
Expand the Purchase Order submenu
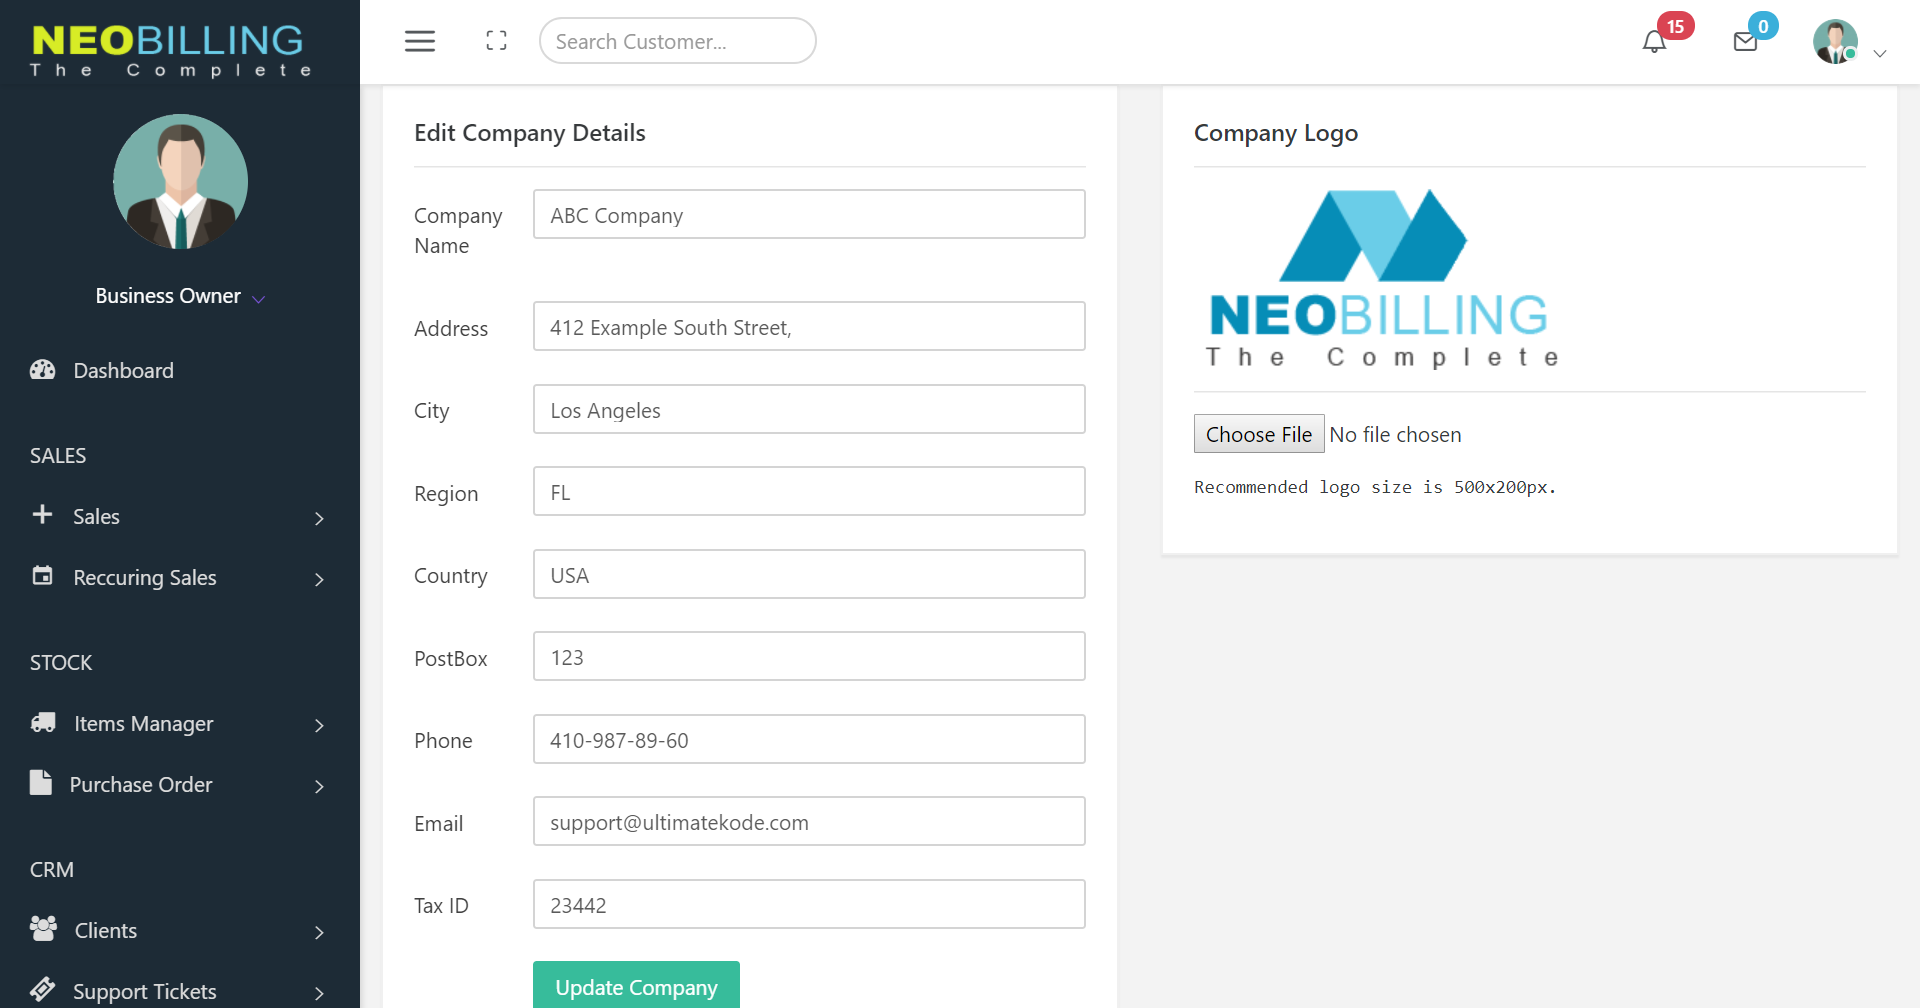(x=319, y=786)
